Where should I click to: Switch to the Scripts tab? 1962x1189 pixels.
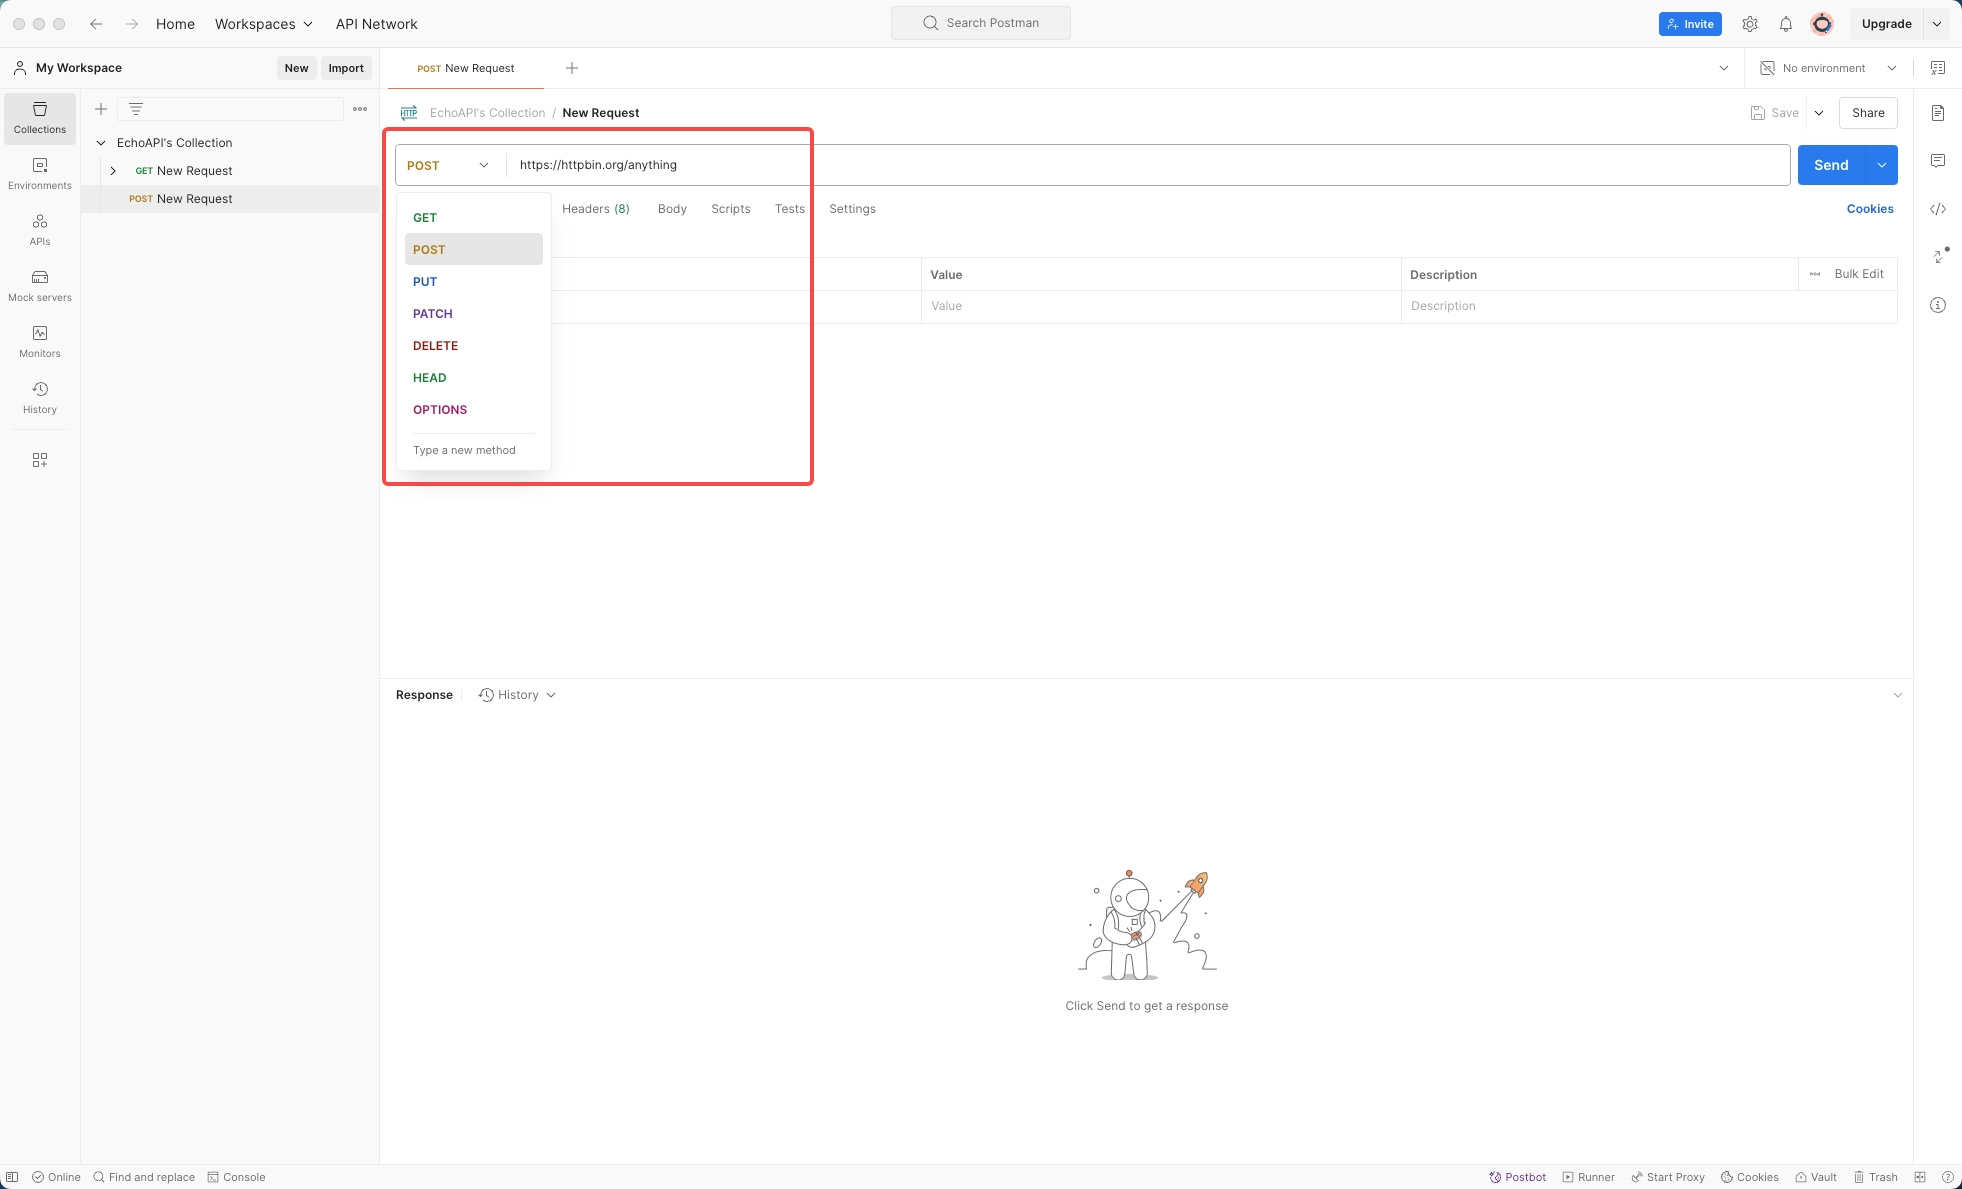730,209
